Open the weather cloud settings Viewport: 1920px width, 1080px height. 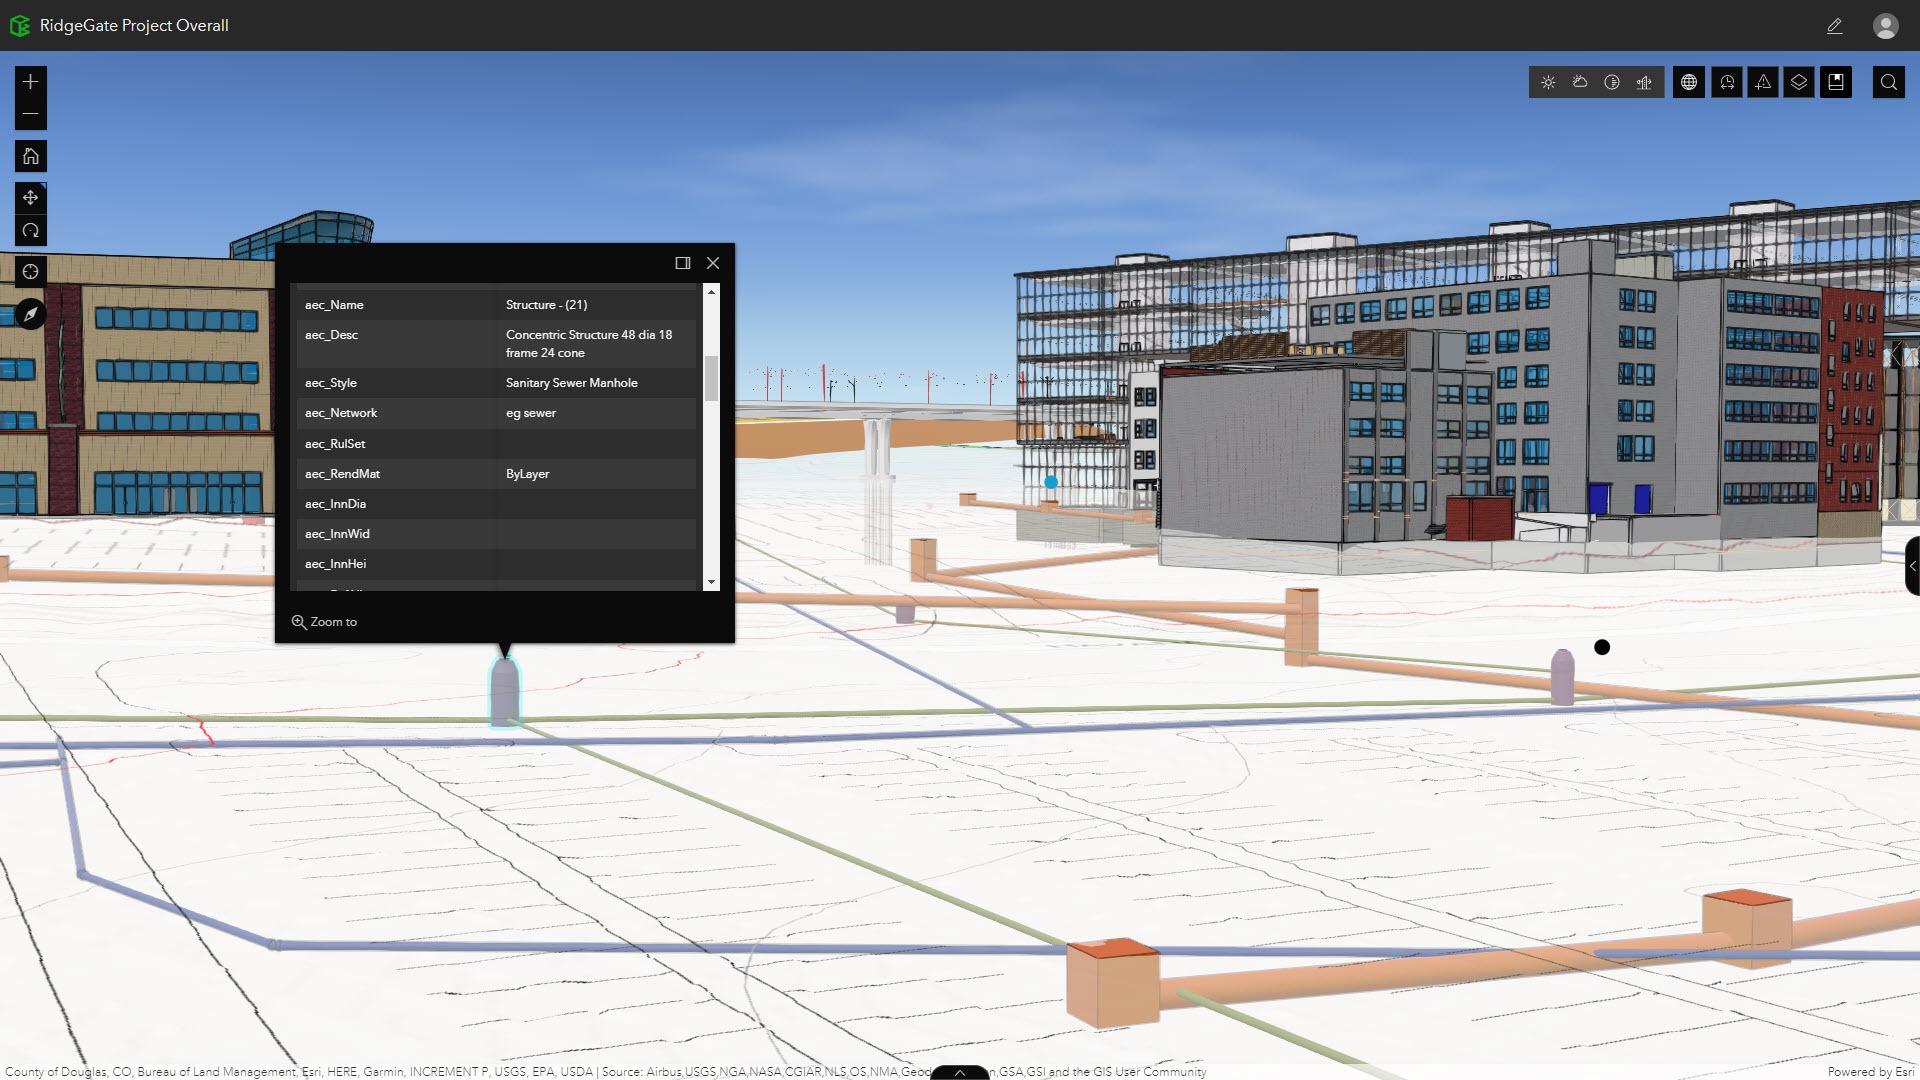click(x=1580, y=82)
